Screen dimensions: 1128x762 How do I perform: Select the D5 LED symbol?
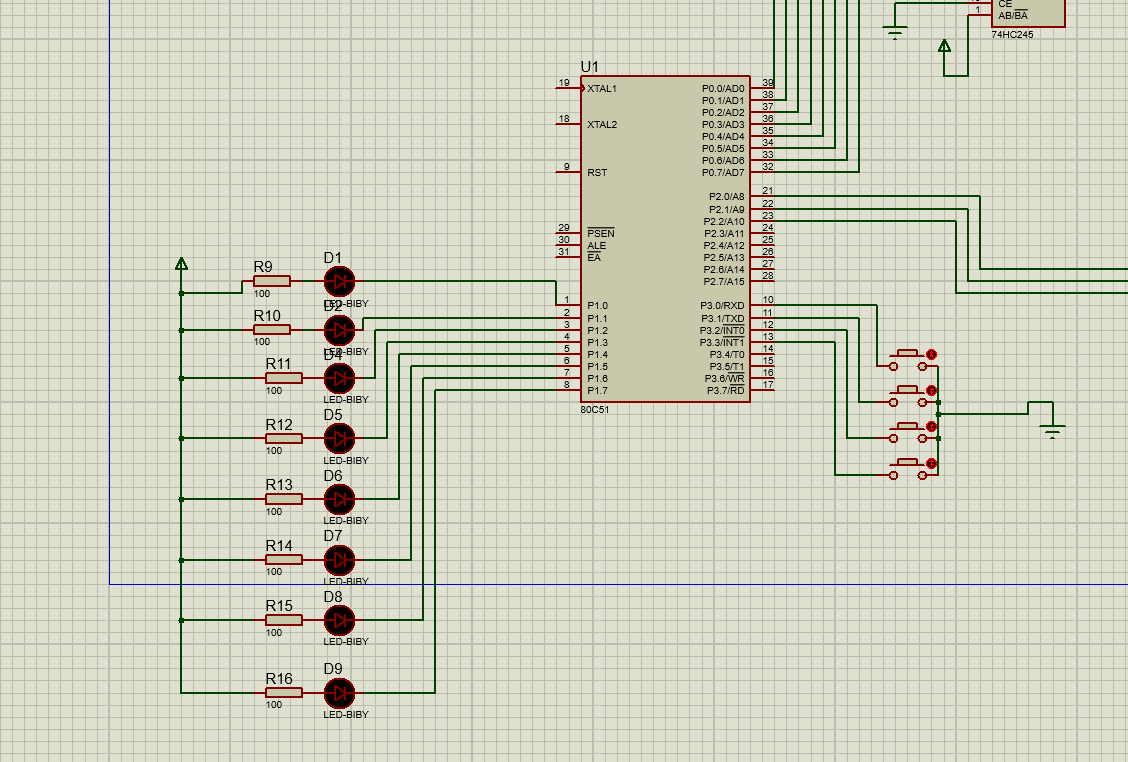340,437
